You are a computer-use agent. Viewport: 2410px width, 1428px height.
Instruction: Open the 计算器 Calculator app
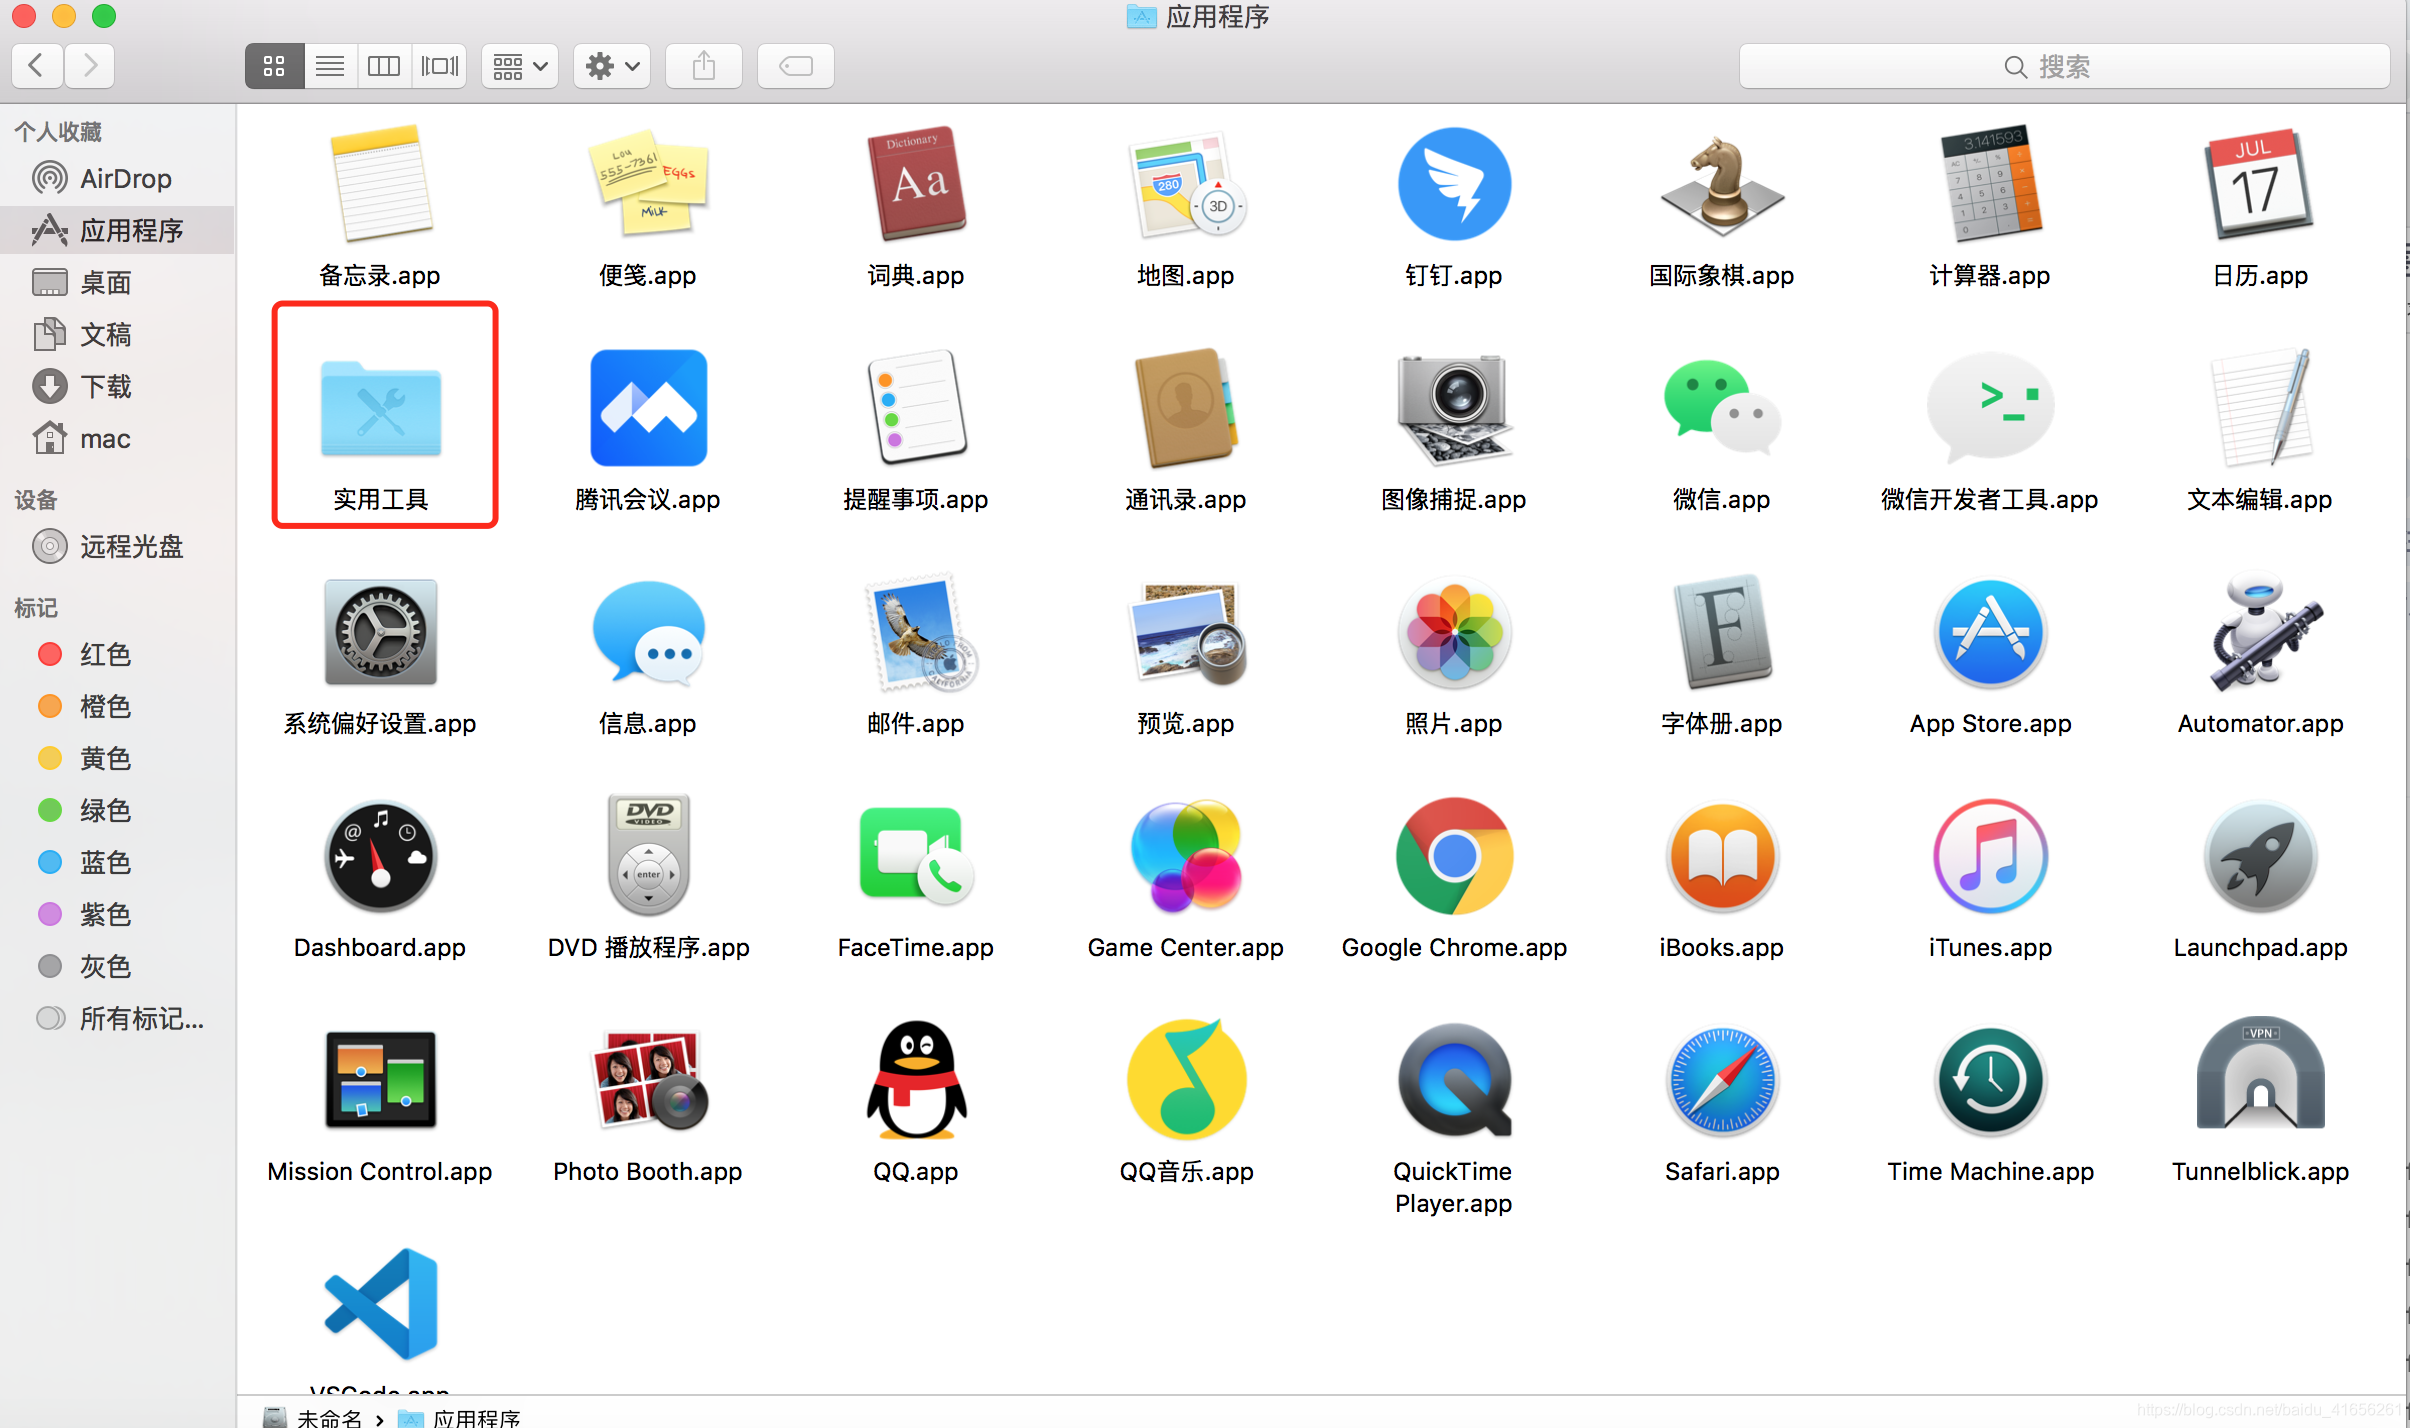1990,184
